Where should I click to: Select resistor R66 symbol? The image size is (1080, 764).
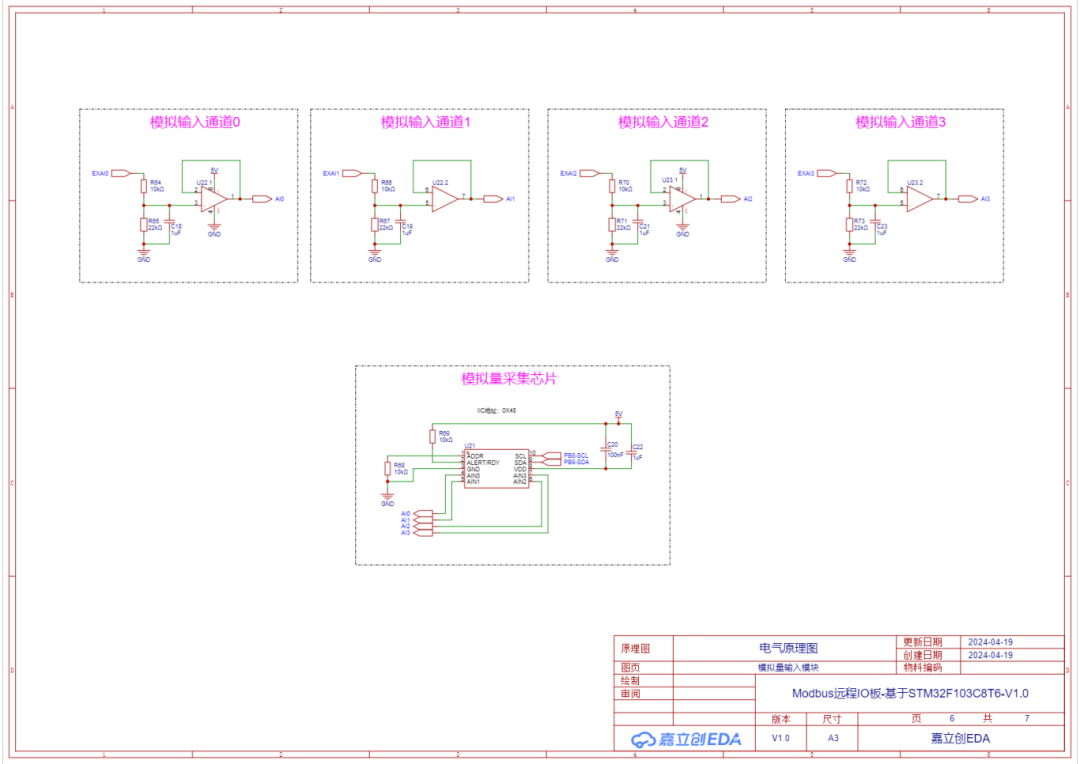[375, 186]
